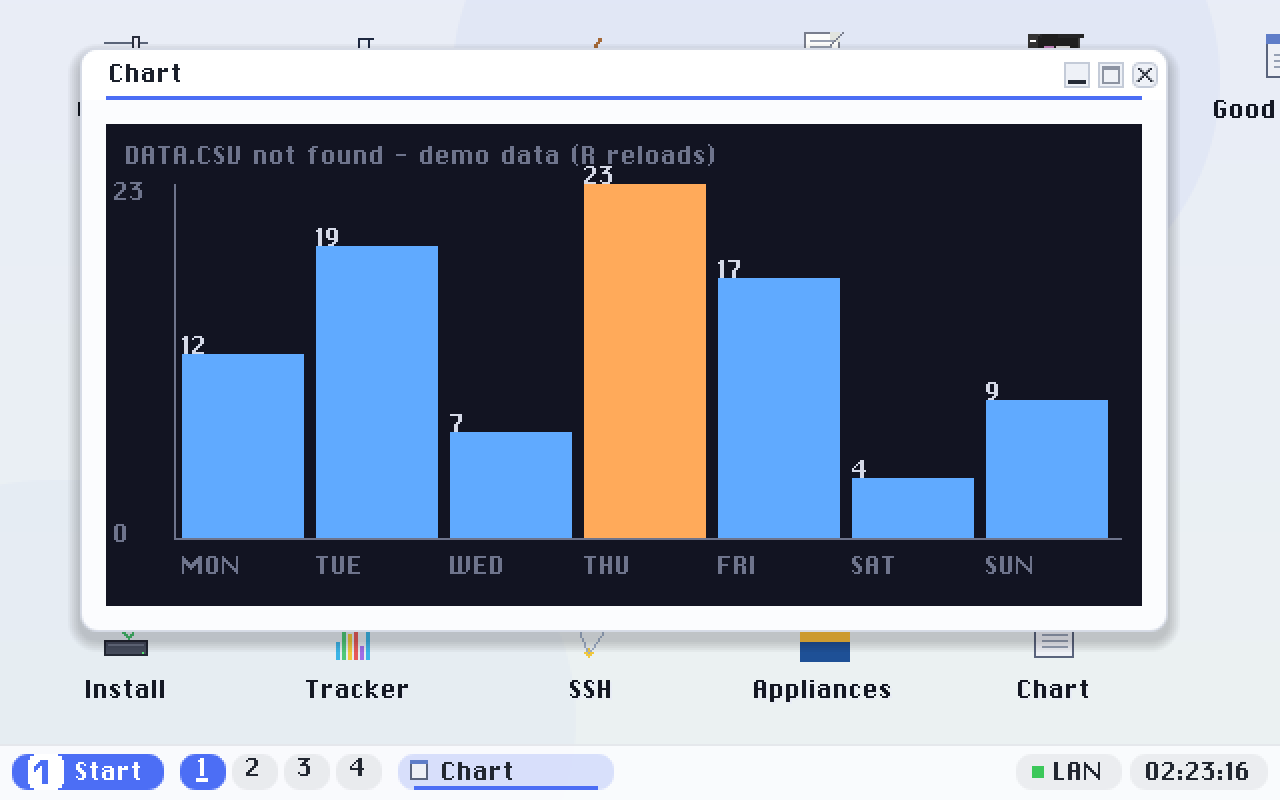Click the TUE axis label

[x=338, y=566]
